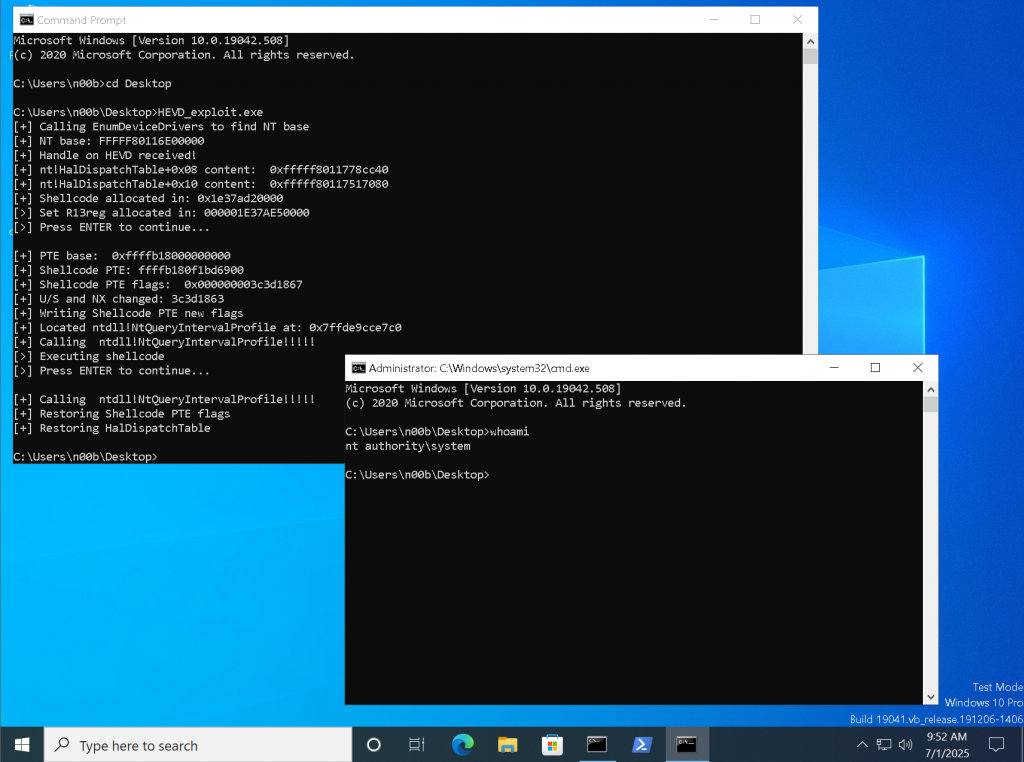The width and height of the screenshot is (1024, 762).
Task: Click 'PTE base: 0xffffb18000000000' line
Action: pyautogui.click(x=121, y=256)
